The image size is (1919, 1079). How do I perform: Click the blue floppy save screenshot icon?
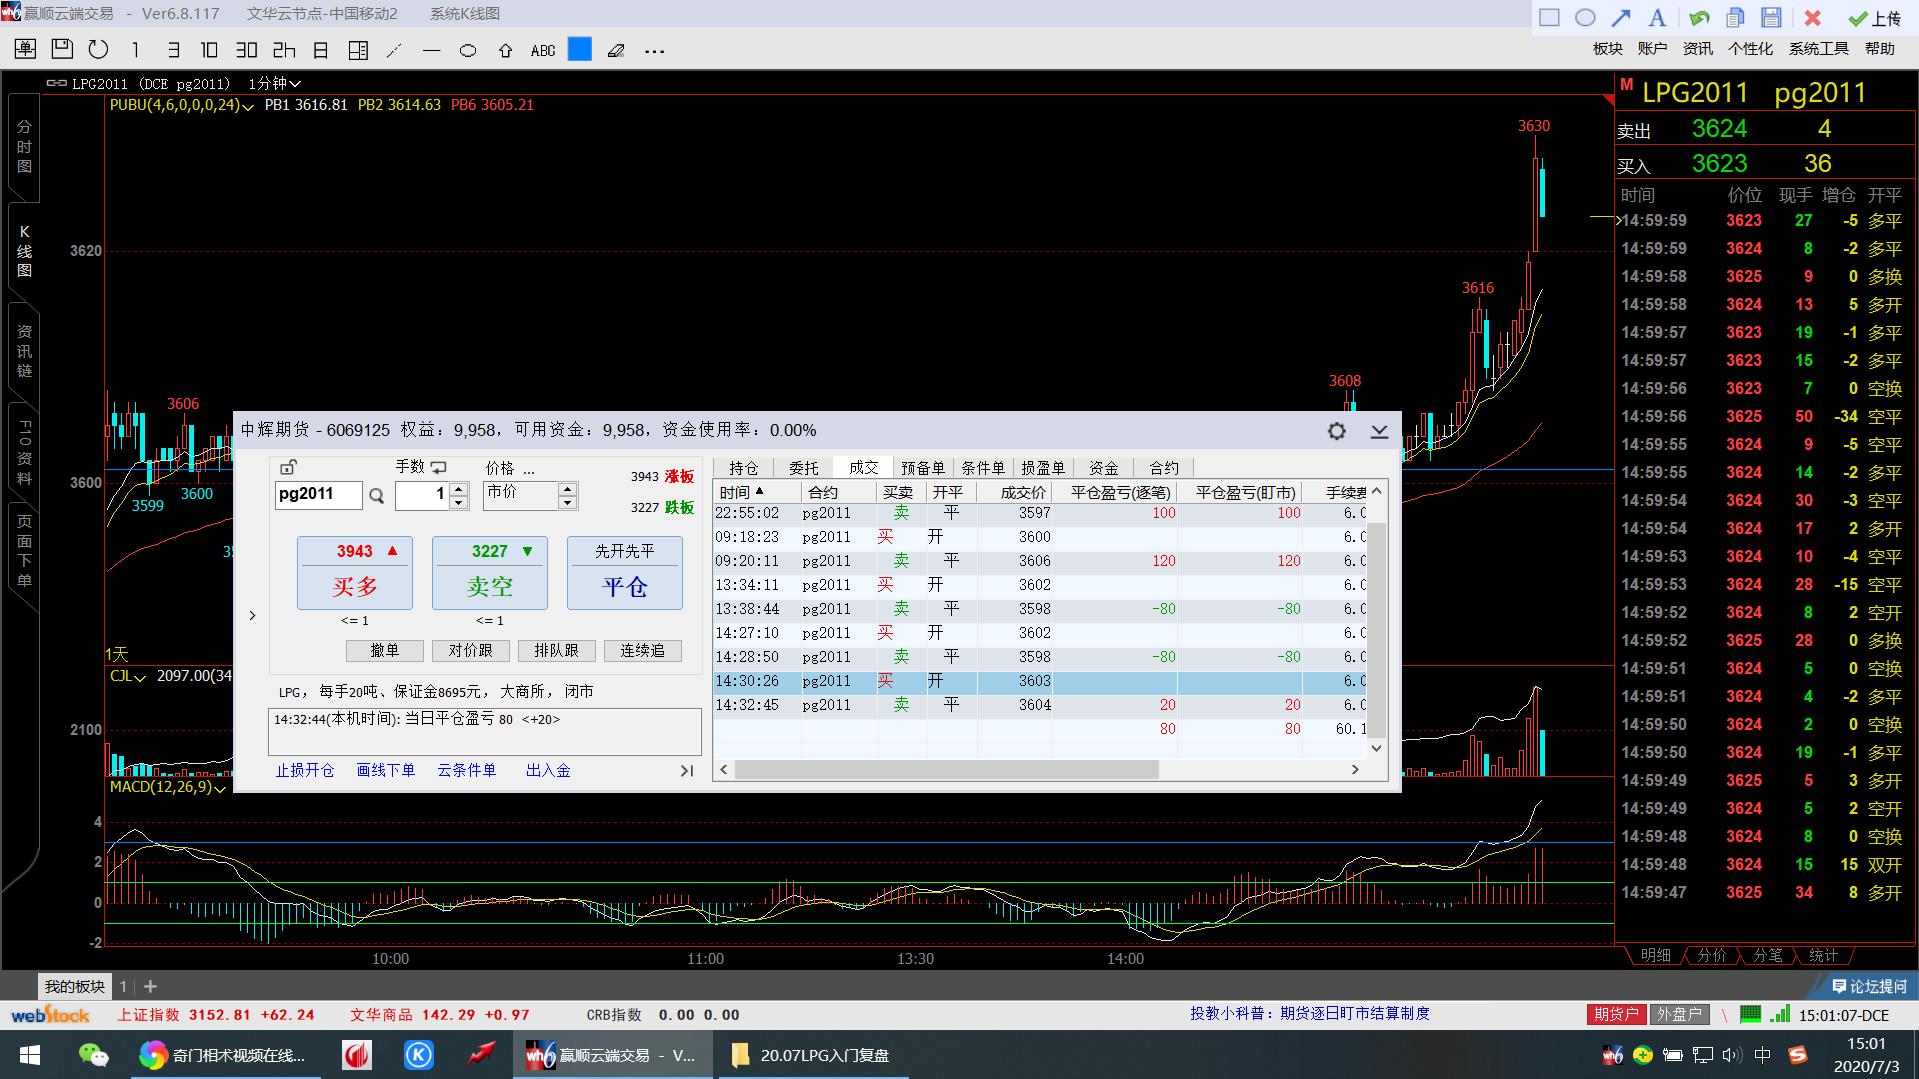pyautogui.click(x=1771, y=17)
